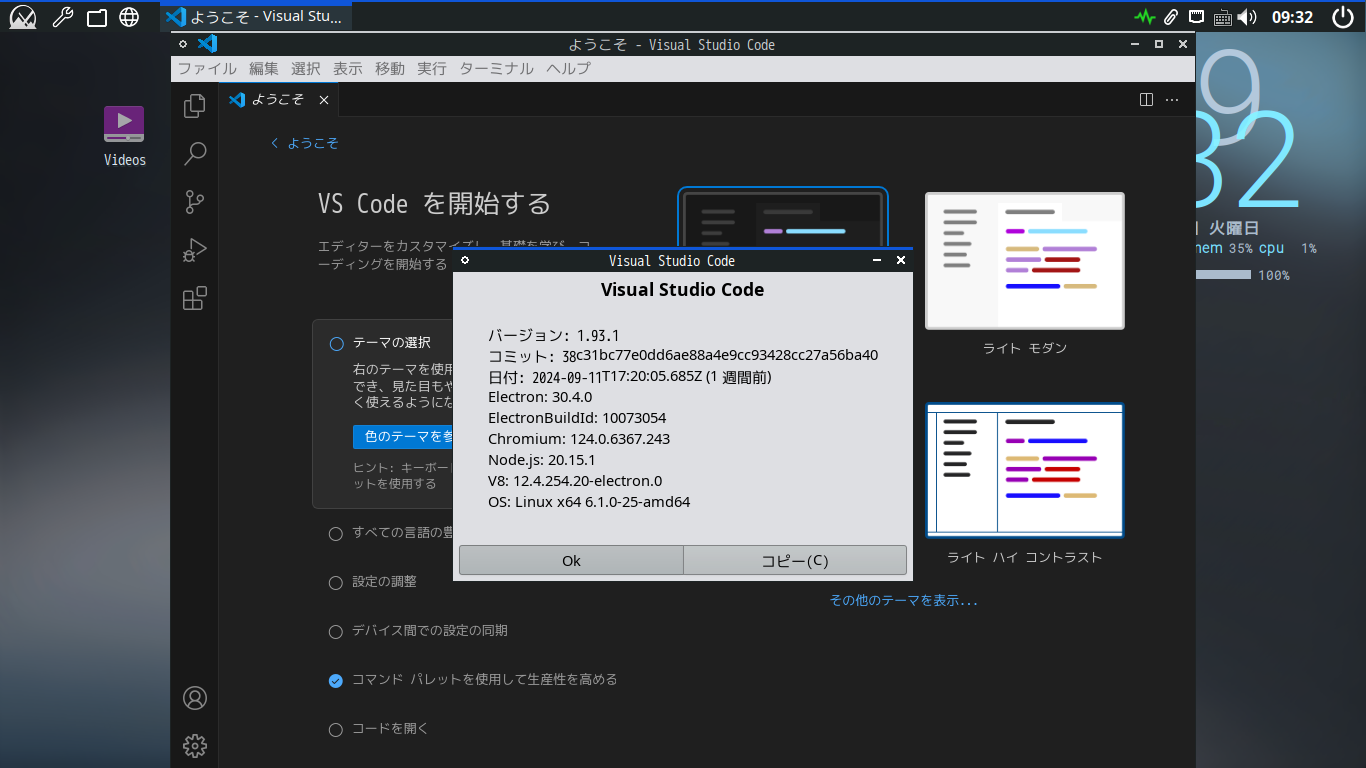Open the Search view in activity bar

click(195, 153)
